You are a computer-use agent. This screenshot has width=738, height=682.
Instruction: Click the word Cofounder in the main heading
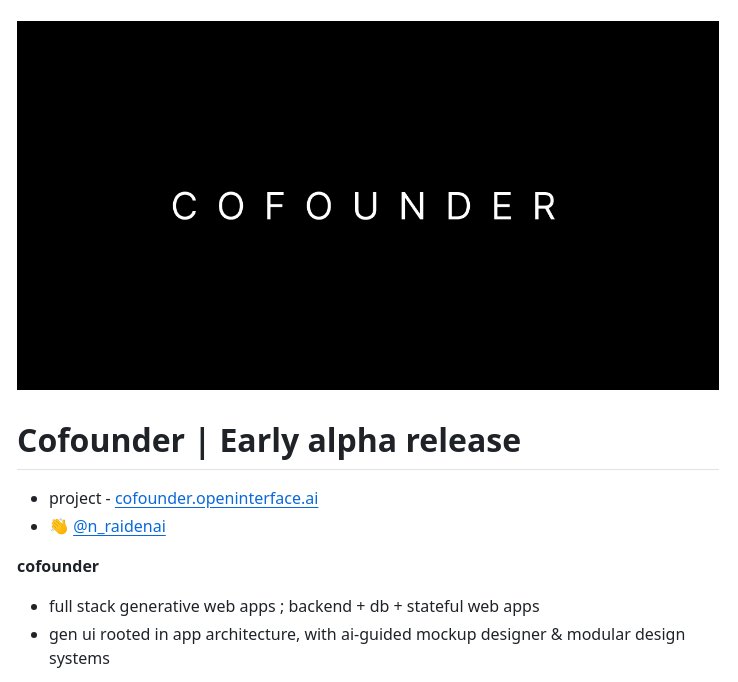point(101,441)
